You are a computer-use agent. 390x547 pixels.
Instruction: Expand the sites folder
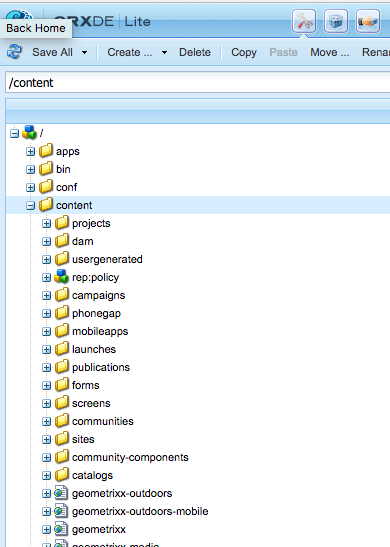[x=46, y=440]
